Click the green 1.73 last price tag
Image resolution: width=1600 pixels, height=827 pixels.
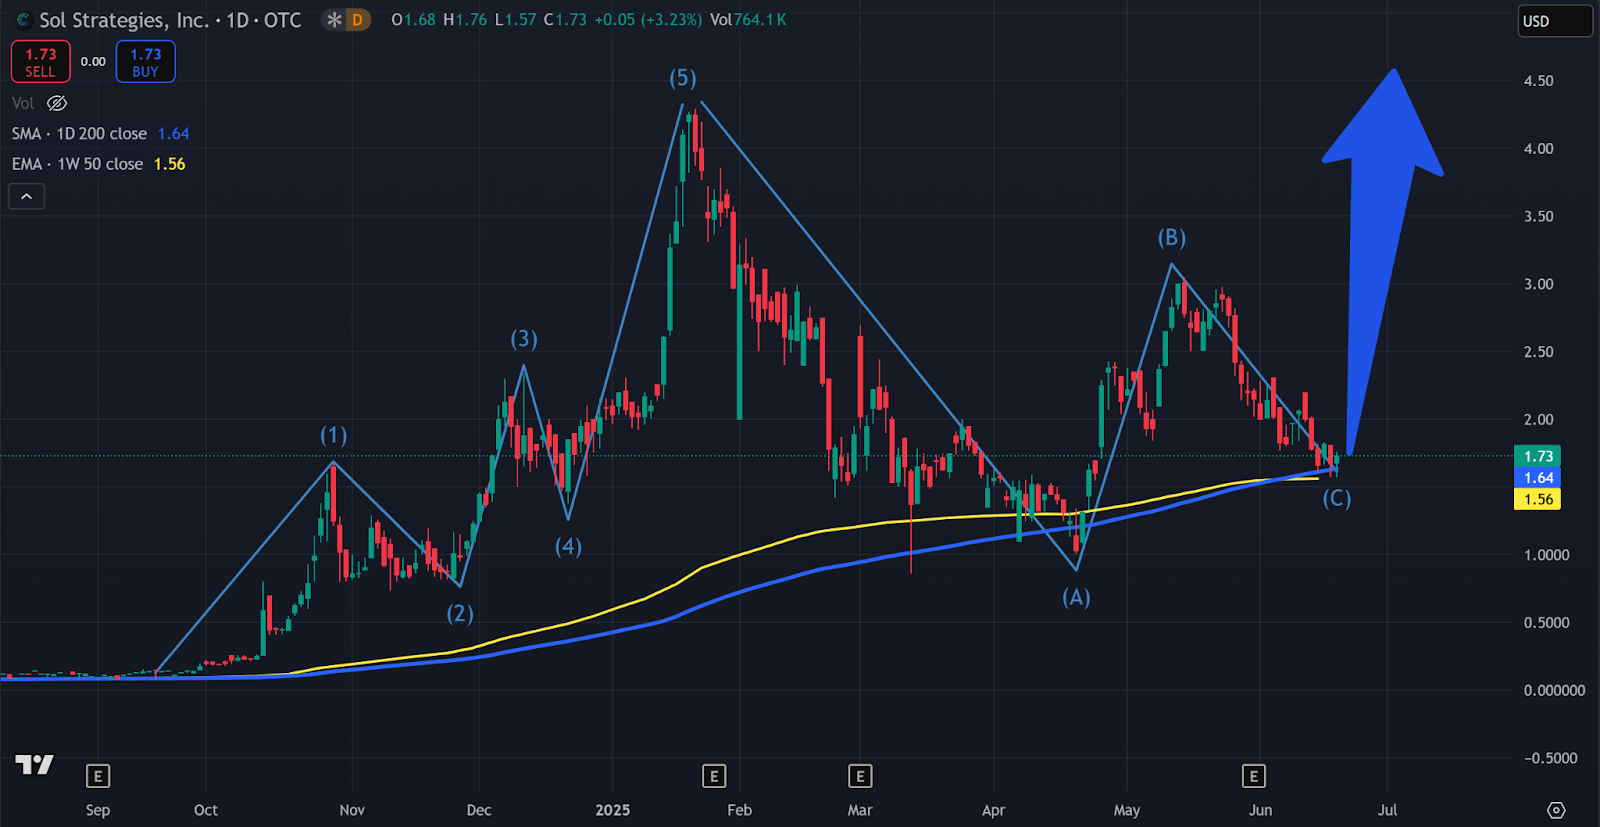tap(1538, 456)
